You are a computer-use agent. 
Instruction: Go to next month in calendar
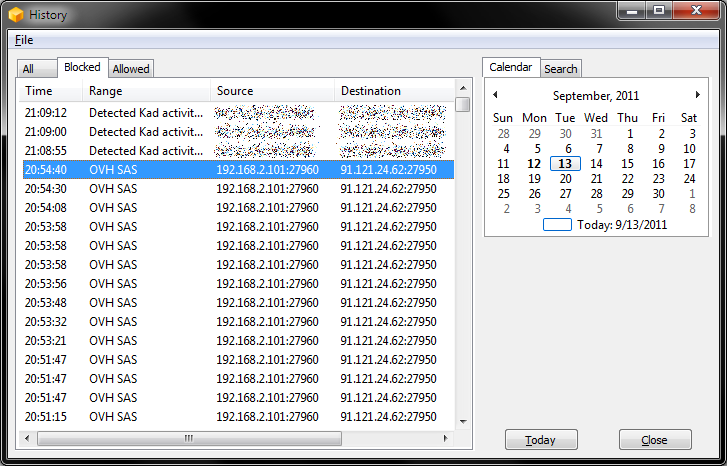pos(697,95)
